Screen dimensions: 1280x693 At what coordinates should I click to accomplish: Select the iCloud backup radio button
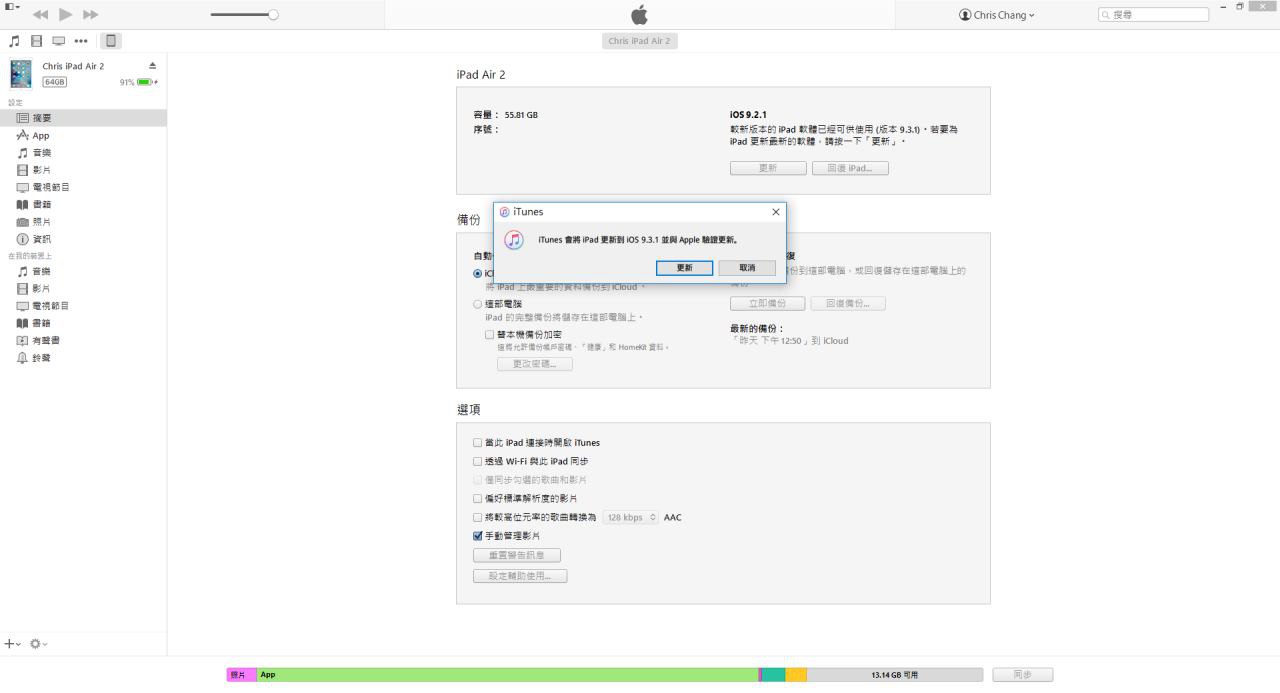click(477, 273)
